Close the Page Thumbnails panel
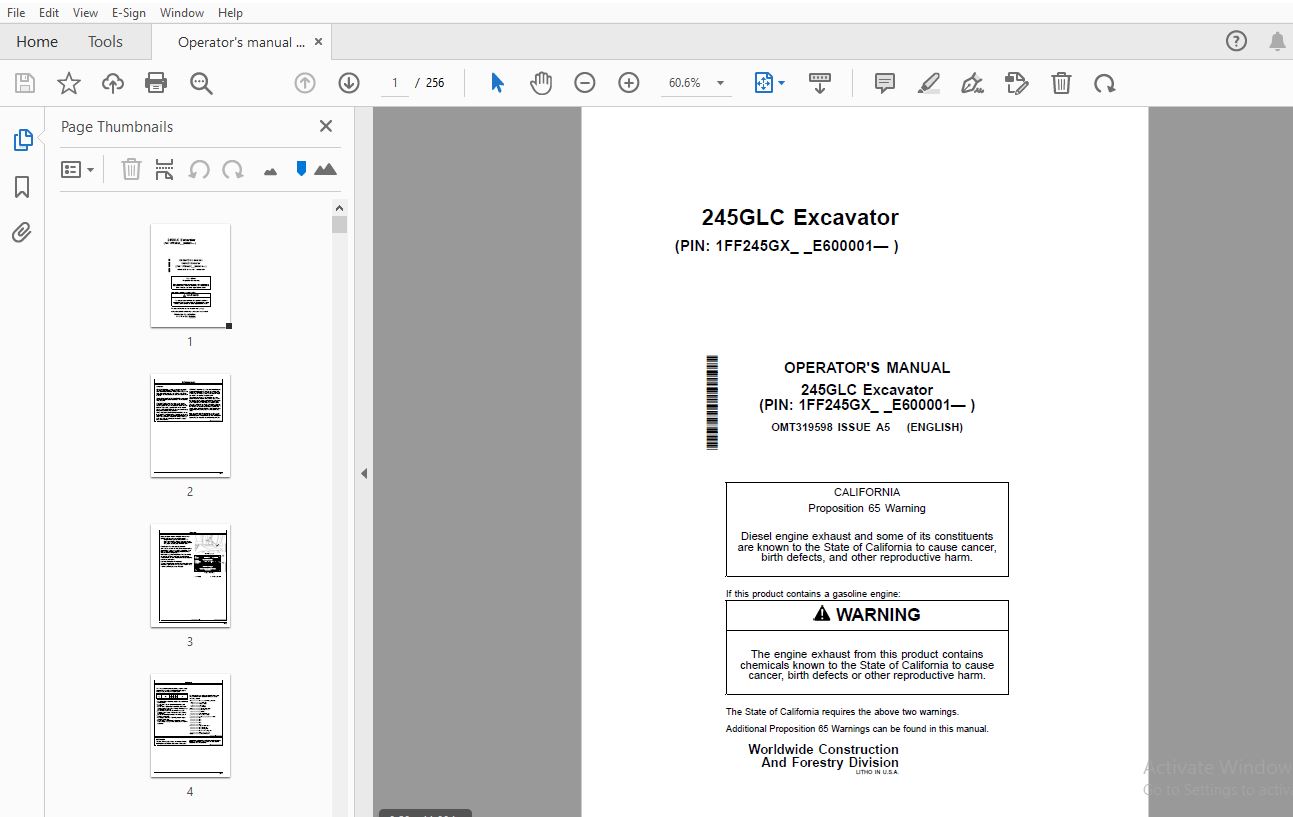1293x817 pixels. [x=326, y=126]
